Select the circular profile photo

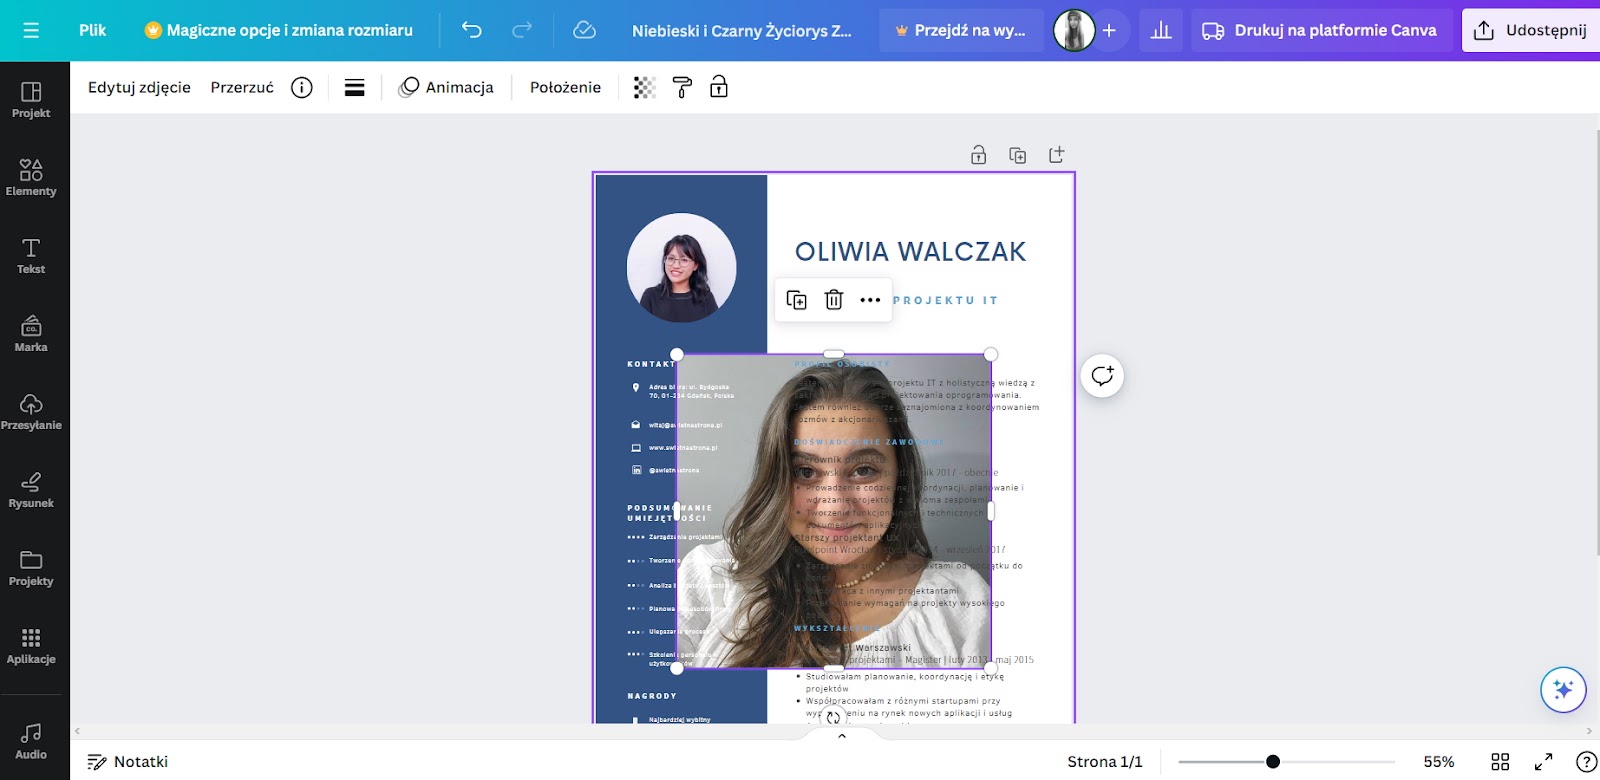pyautogui.click(x=681, y=267)
